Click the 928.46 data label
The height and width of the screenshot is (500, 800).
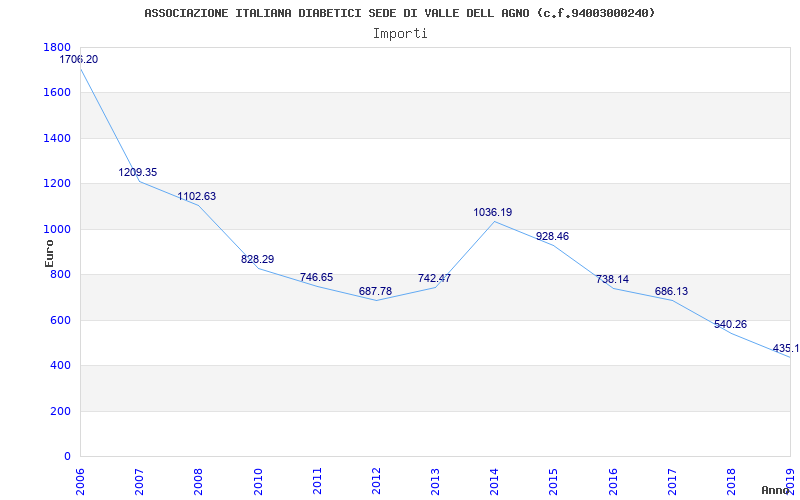(x=553, y=236)
